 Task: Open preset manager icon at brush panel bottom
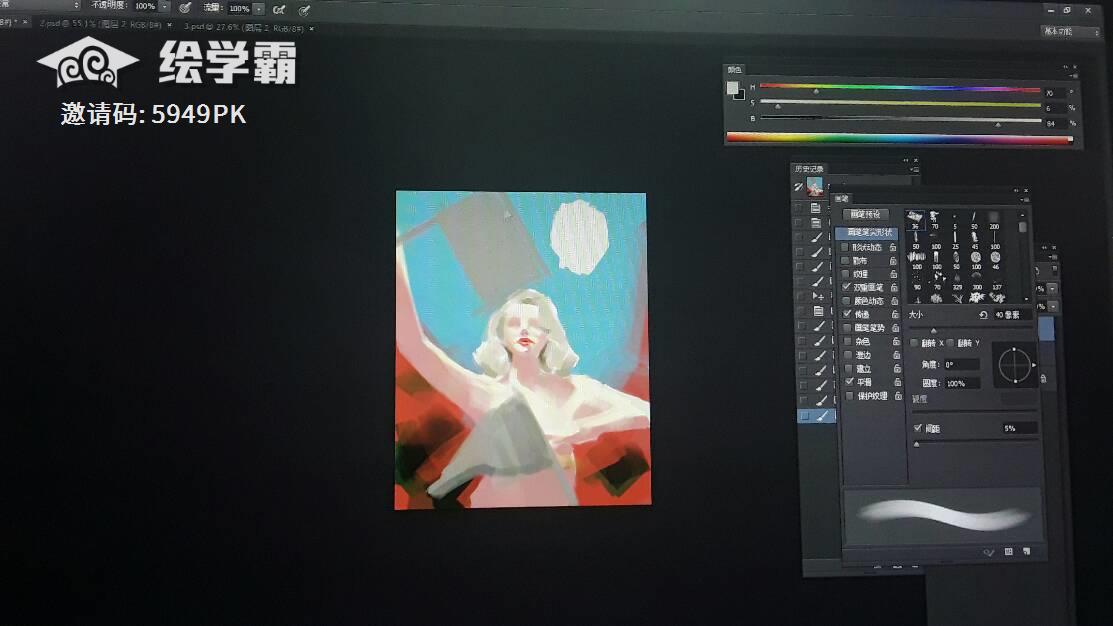[x=1008, y=551]
